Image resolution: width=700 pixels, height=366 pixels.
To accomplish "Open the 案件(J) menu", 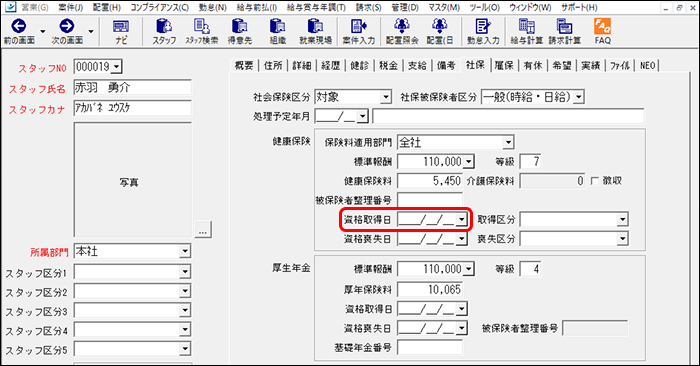I will (x=71, y=8).
